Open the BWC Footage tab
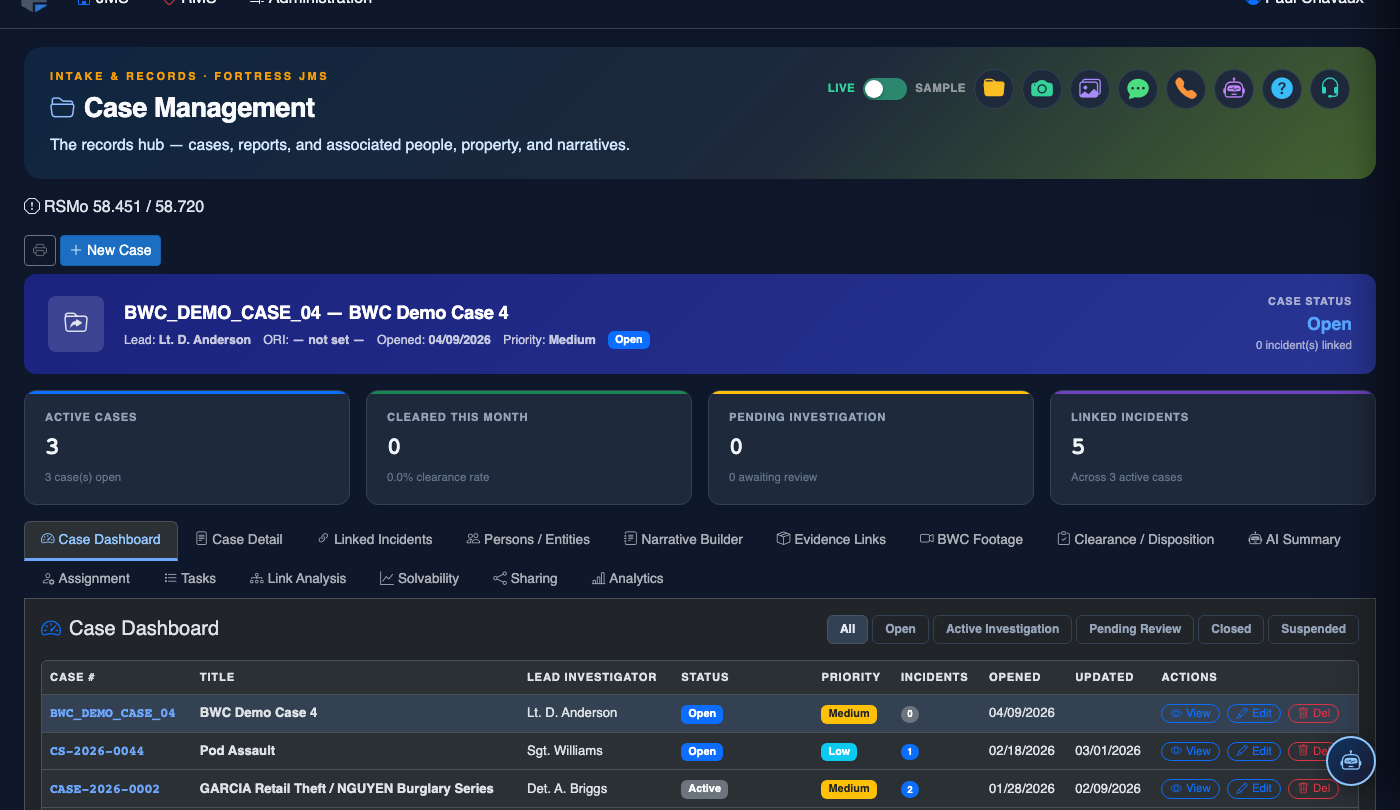This screenshot has width=1400, height=810. tap(971, 539)
